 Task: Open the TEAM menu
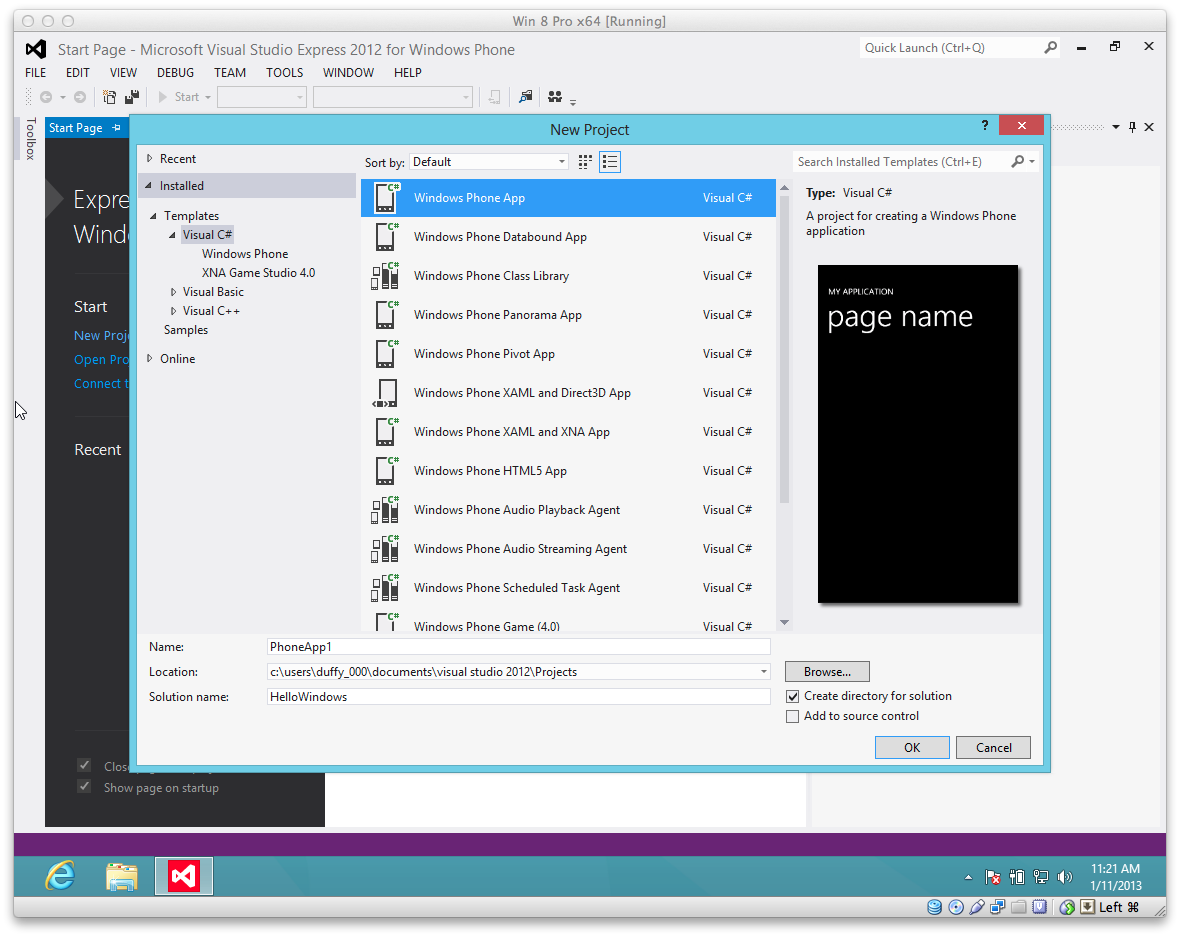[230, 73]
